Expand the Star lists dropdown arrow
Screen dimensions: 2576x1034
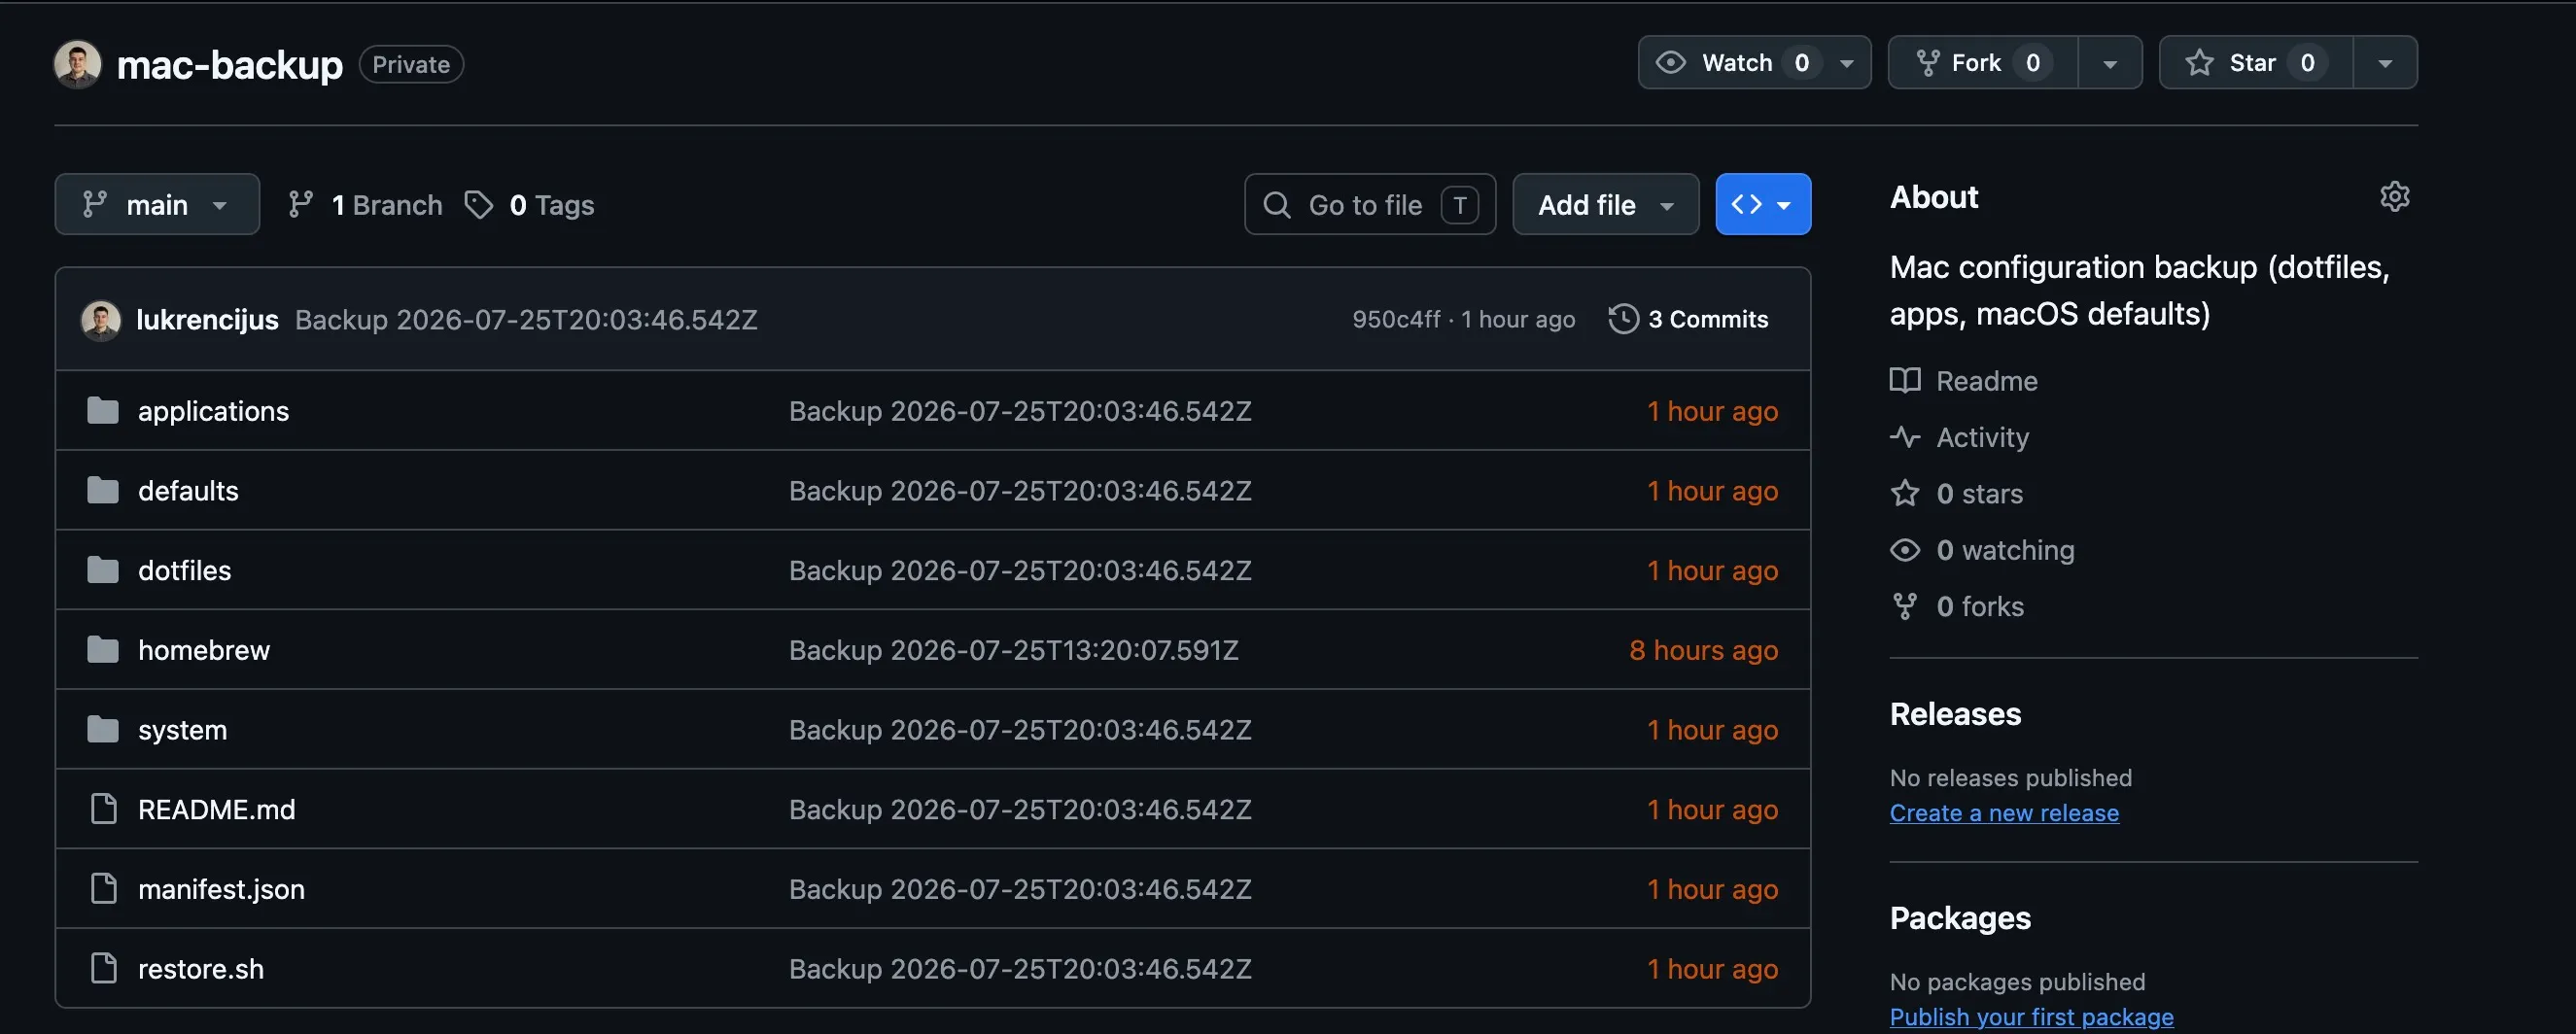(2385, 63)
